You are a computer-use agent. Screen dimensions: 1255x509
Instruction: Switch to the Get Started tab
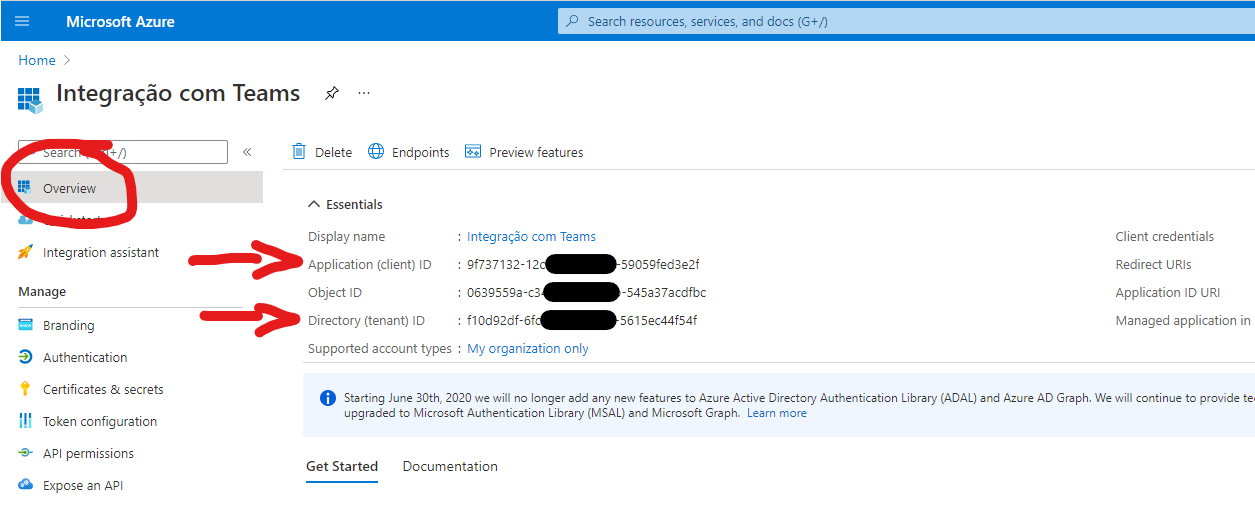[342, 466]
